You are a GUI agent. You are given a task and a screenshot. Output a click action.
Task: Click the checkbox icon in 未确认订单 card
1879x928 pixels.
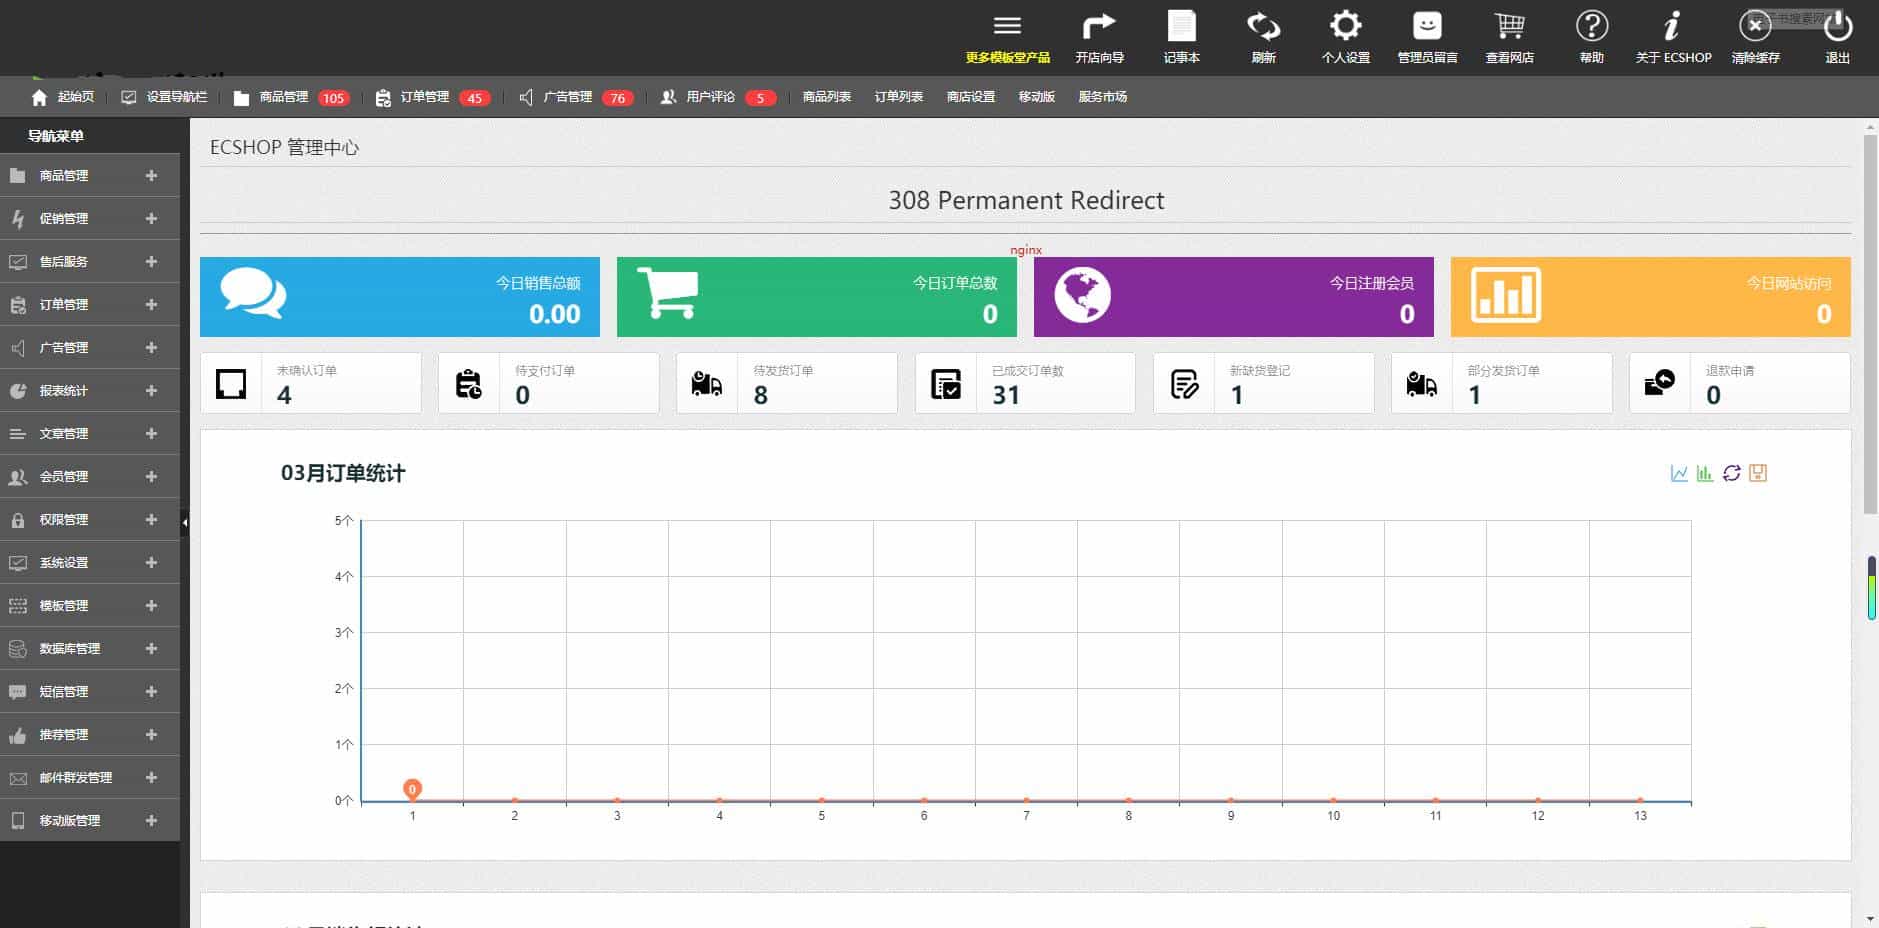tap(231, 384)
